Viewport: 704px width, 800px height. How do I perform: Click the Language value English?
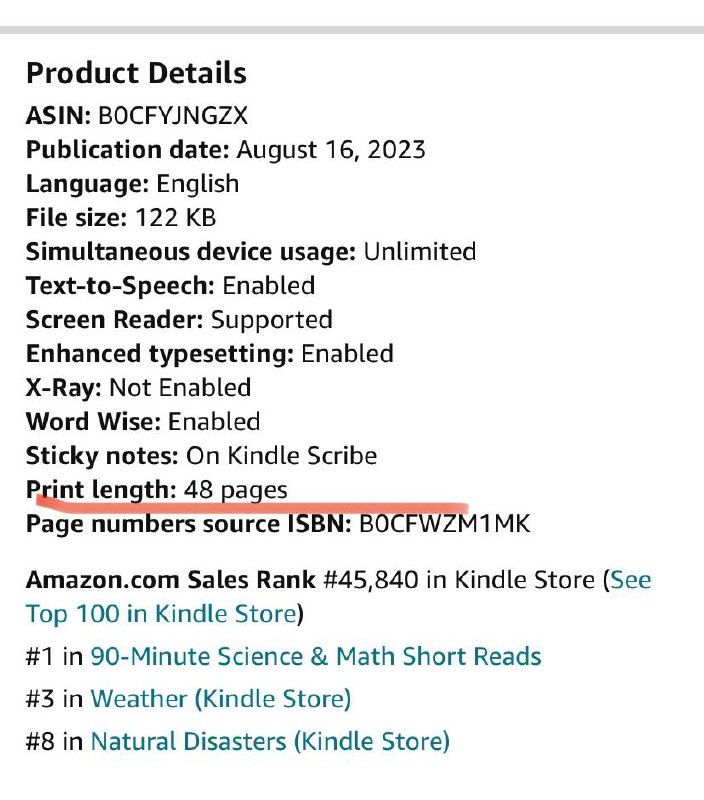point(197,184)
